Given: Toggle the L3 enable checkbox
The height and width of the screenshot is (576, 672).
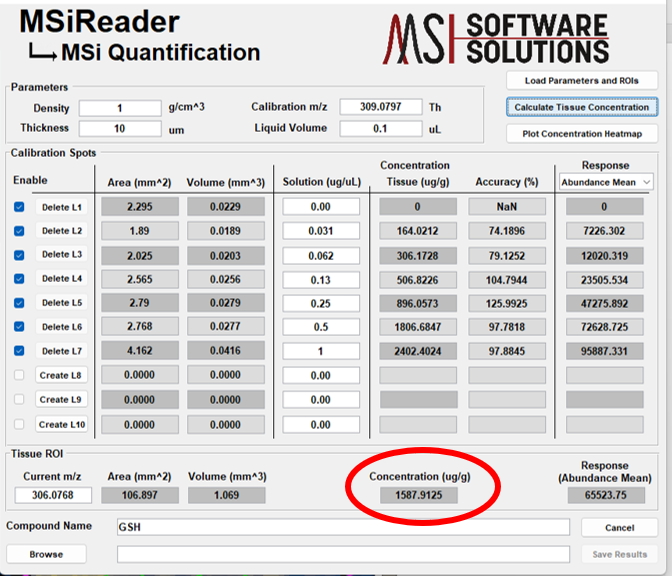Looking at the screenshot, I should (x=19, y=255).
